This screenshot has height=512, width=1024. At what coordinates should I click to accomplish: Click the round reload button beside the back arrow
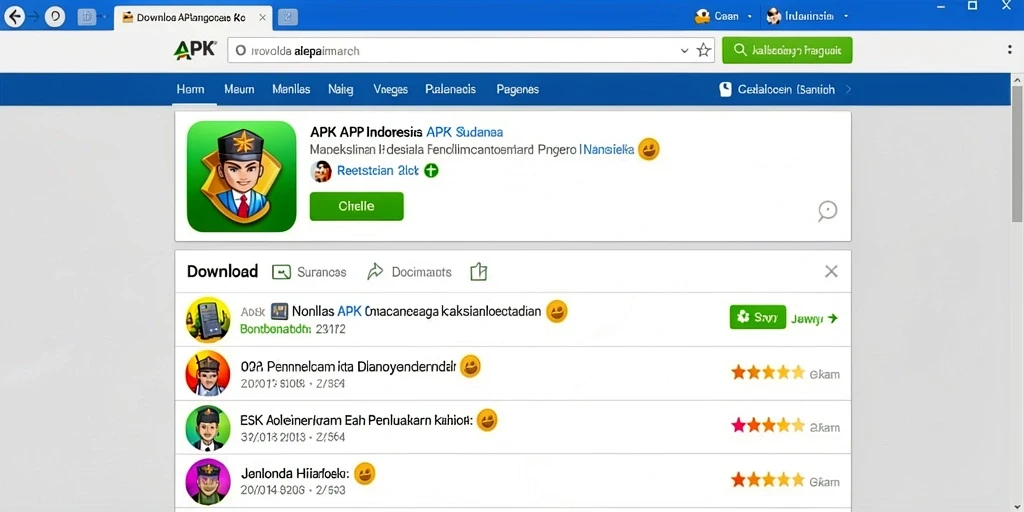(x=54, y=17)
